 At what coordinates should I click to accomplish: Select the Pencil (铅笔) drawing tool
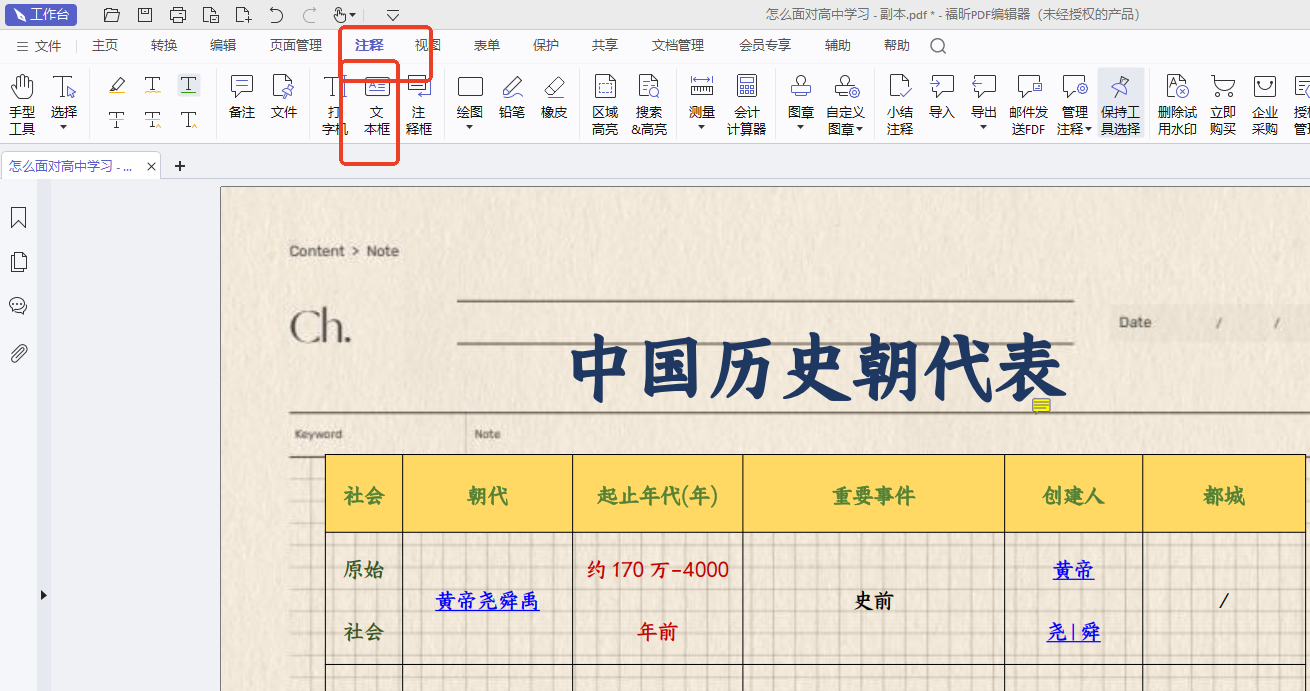[512, 98]
